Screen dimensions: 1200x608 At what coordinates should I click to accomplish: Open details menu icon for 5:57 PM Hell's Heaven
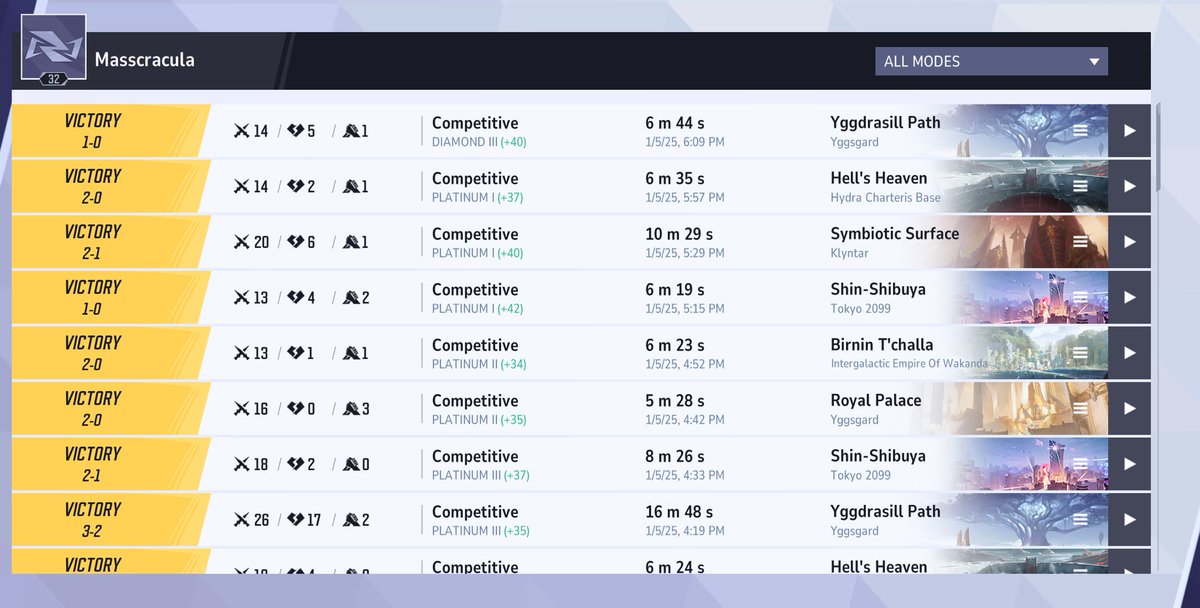(x=1080, y=186)
